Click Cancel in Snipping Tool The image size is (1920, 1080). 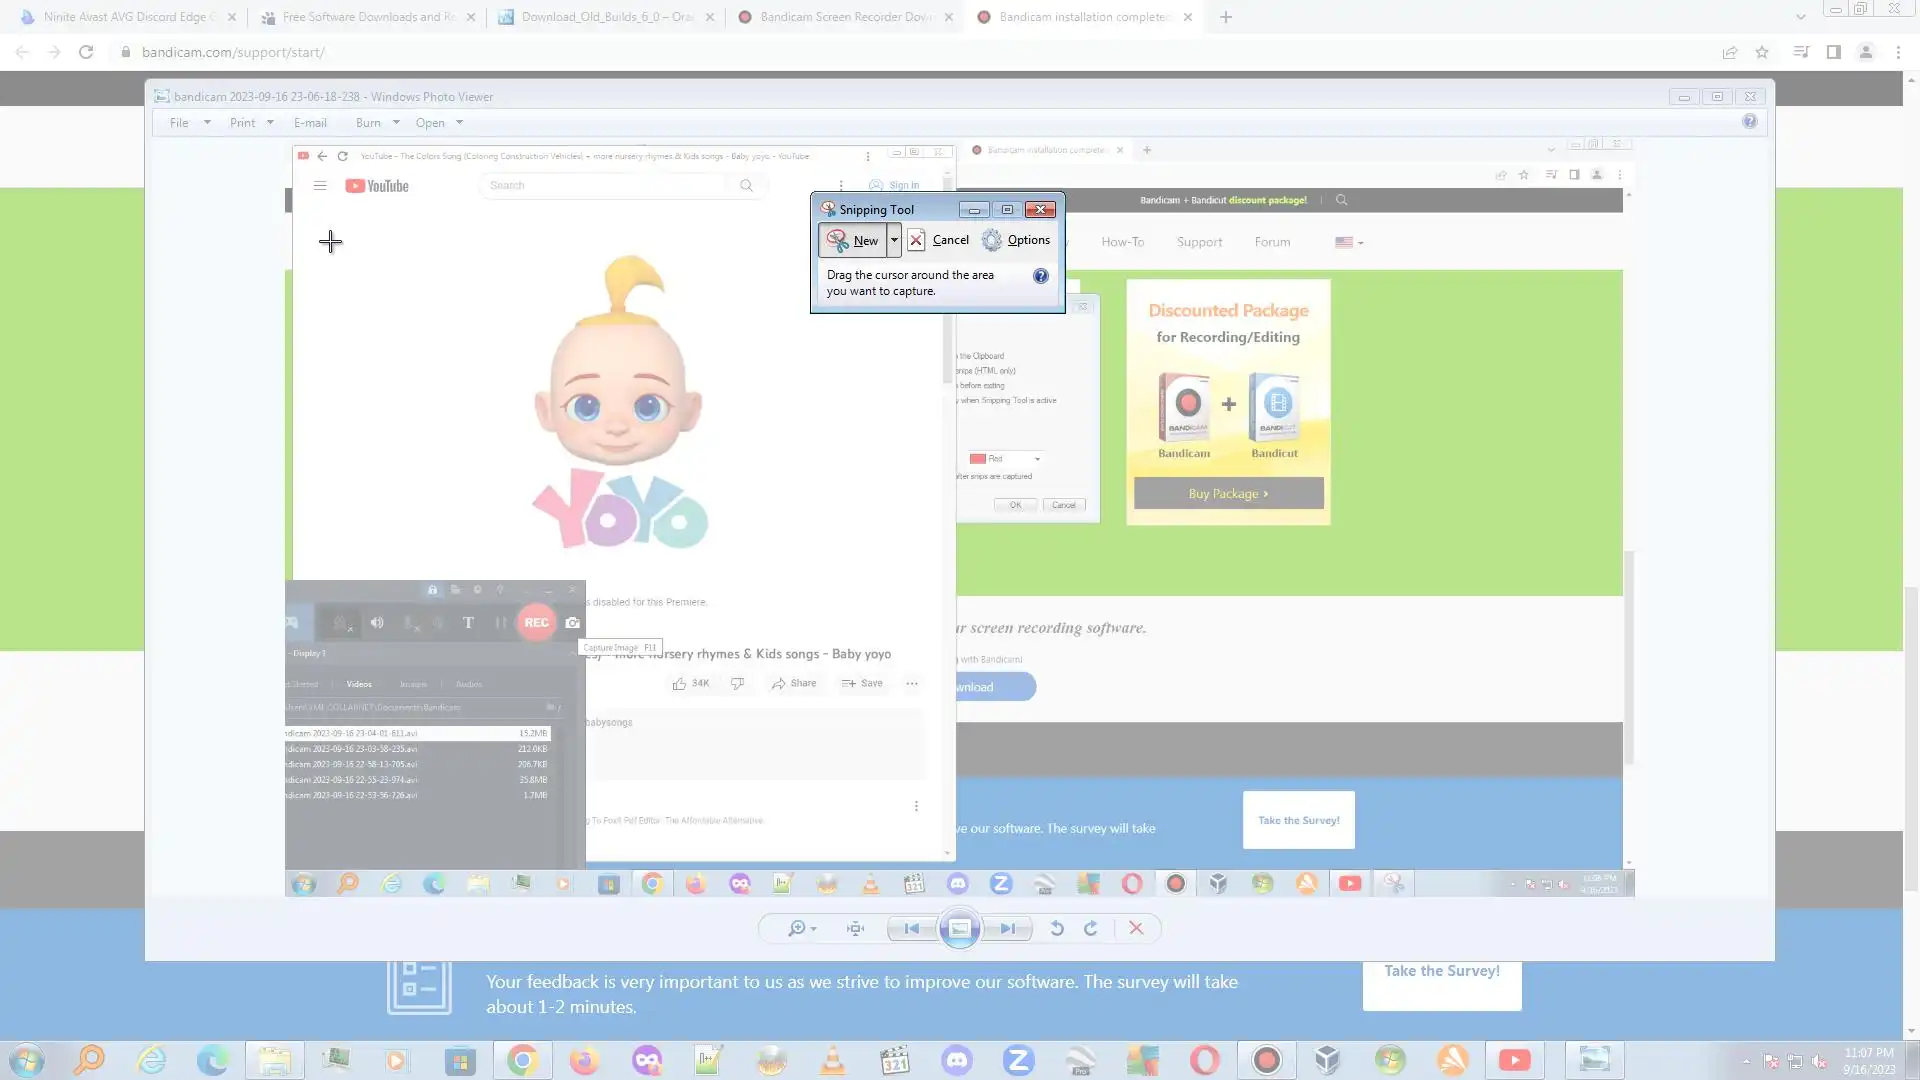[938, 240]
